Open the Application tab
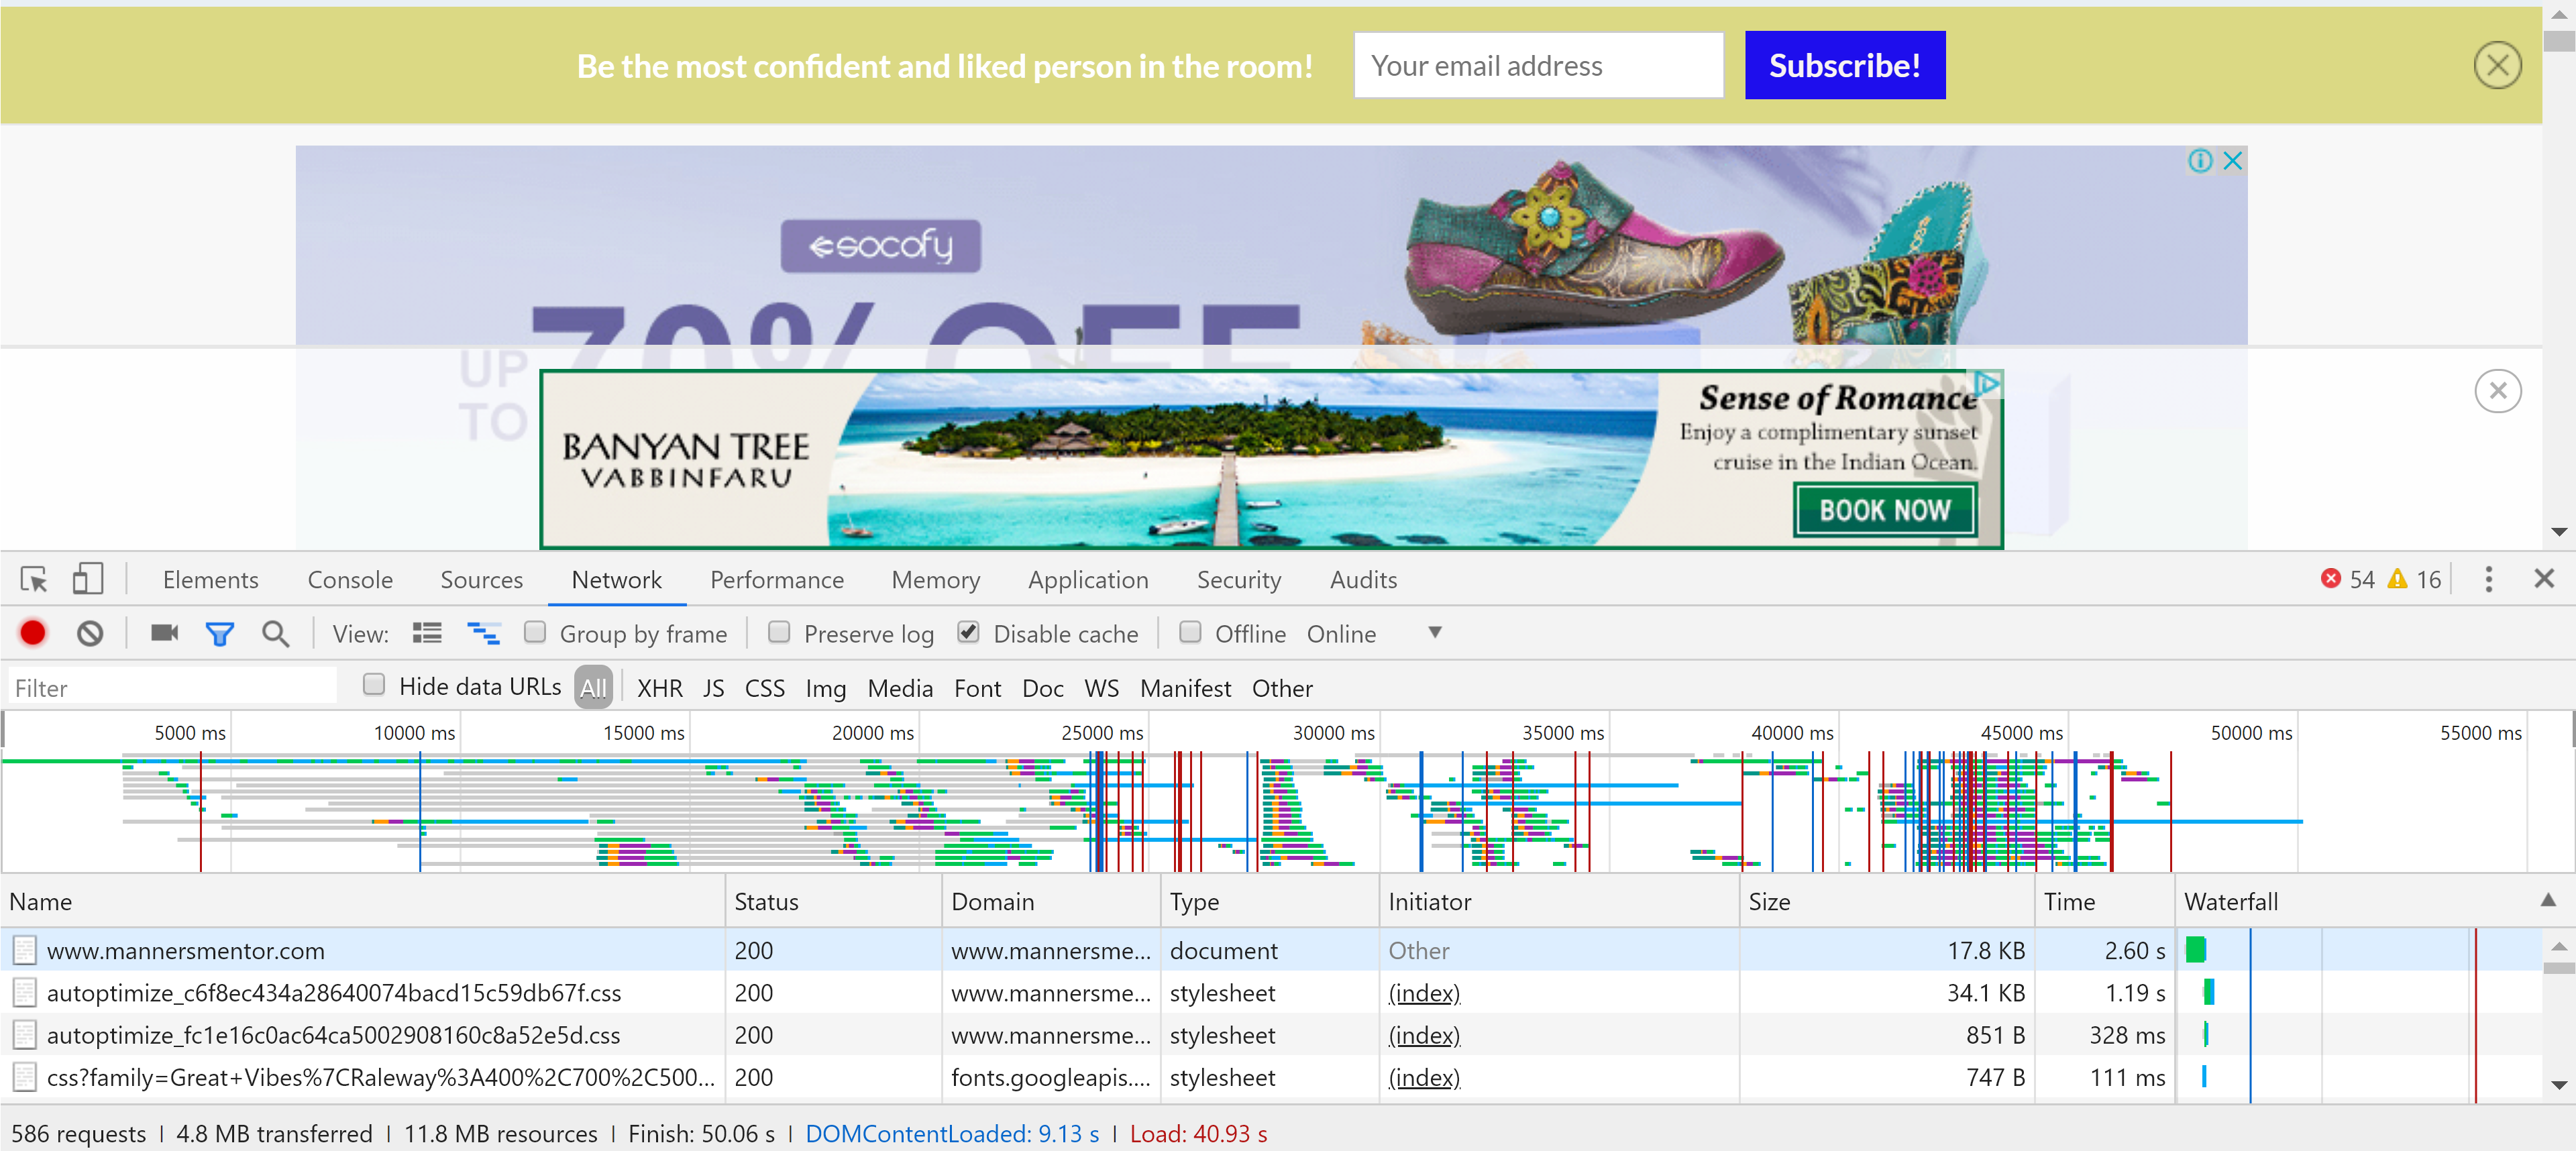2576x1151 pixels. (x=1088, y=580)
